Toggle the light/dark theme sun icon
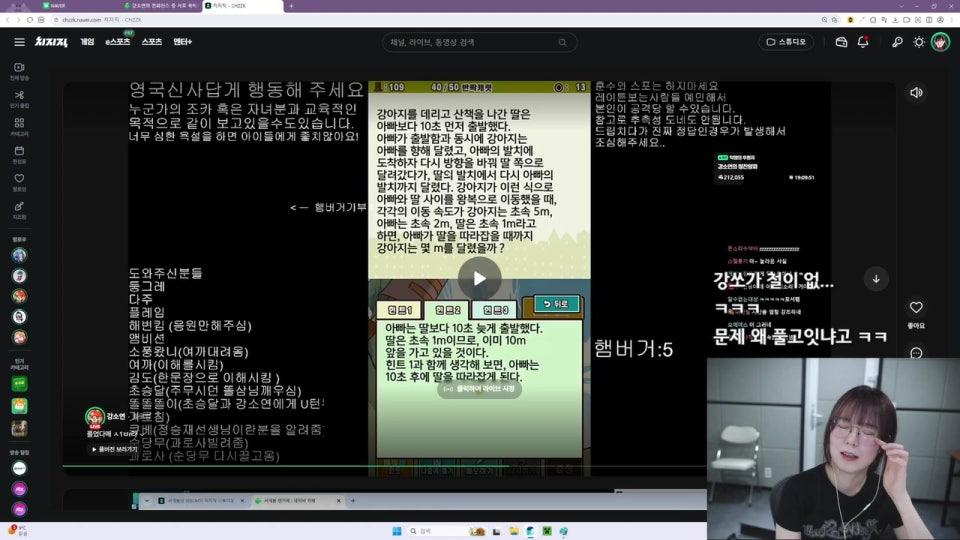 pyautogui.click(x=919, y=42)
